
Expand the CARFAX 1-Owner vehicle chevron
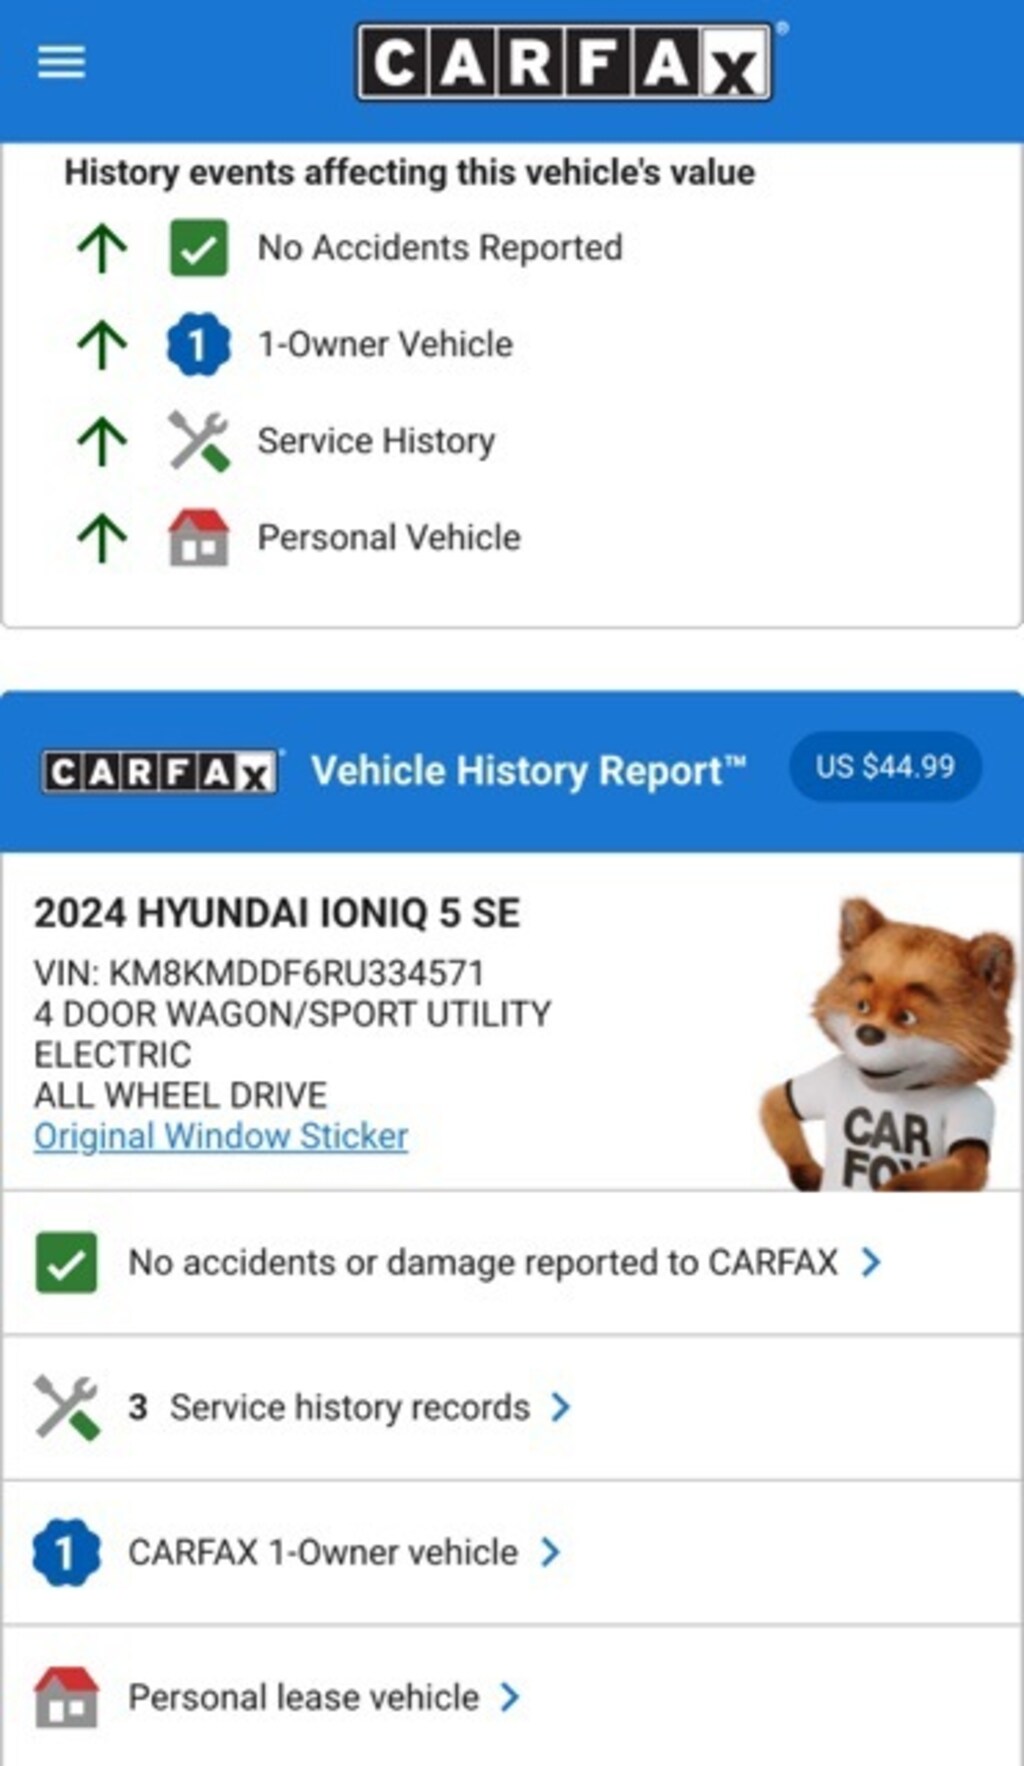[550, 1552]
